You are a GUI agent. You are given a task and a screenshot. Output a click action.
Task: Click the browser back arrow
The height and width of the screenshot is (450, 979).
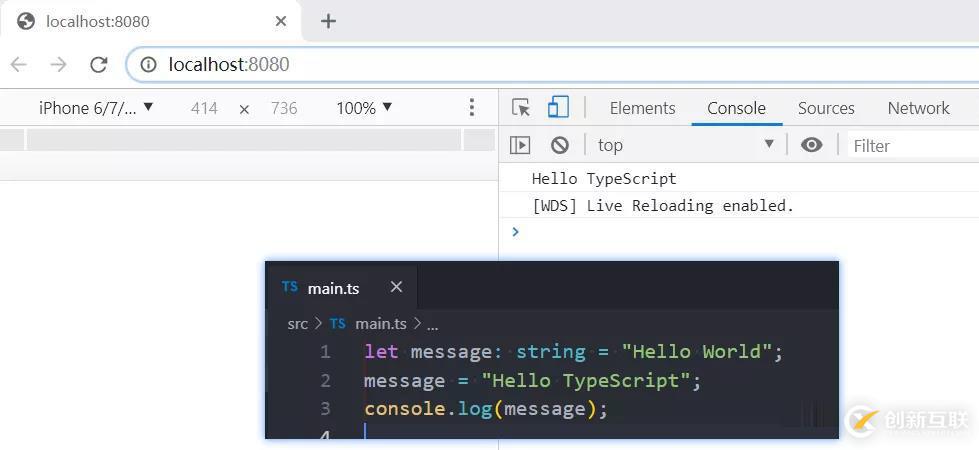[x=19, y=64]
